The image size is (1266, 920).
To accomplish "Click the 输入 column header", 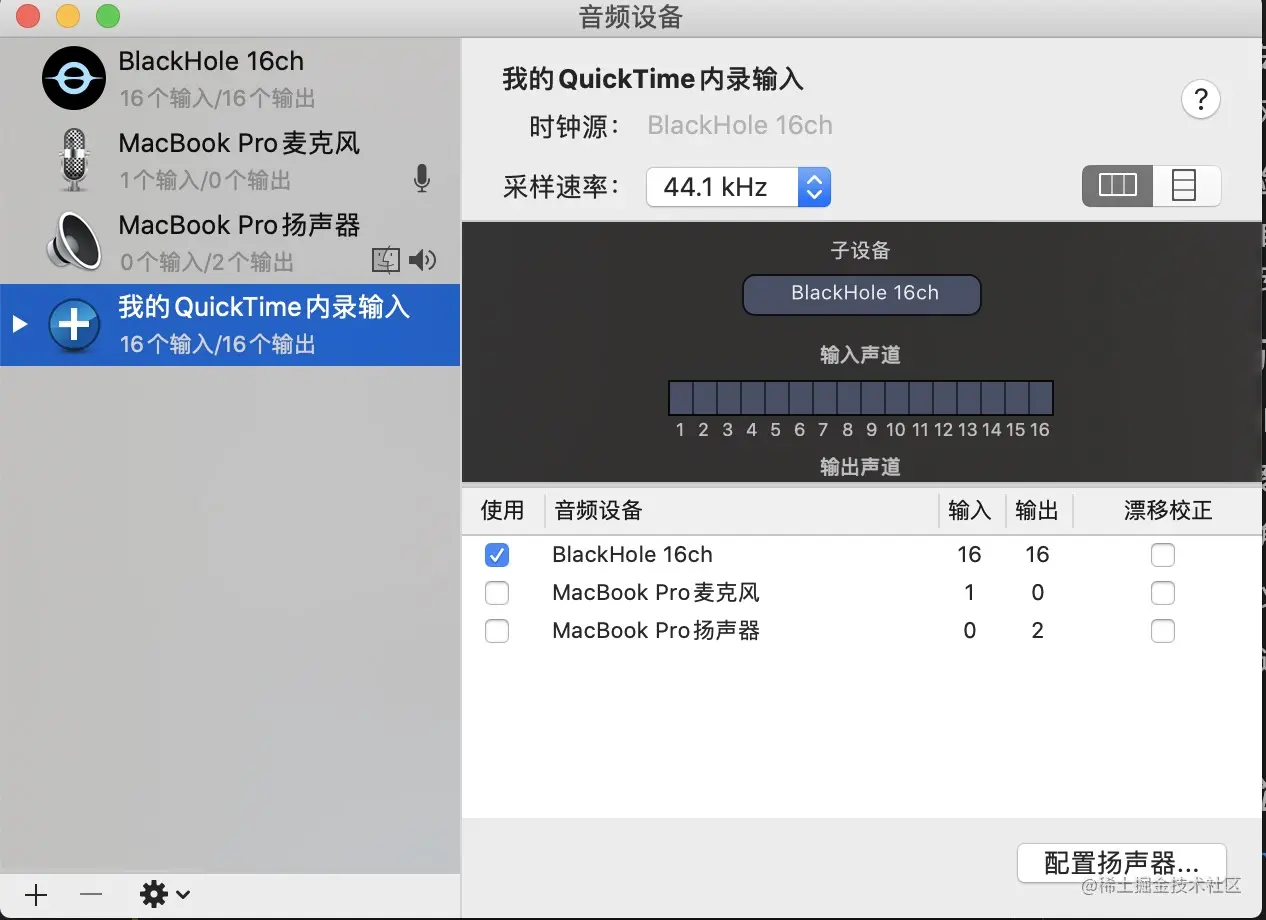I will tap(969, 511).
